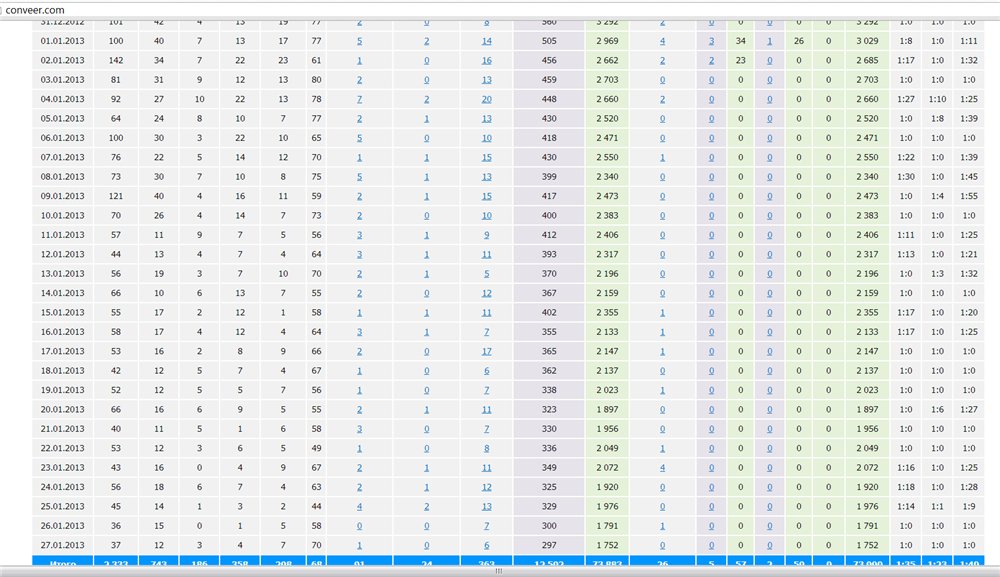Click the 3 029 value in the 01.01.2013 row

click(867, 41)
